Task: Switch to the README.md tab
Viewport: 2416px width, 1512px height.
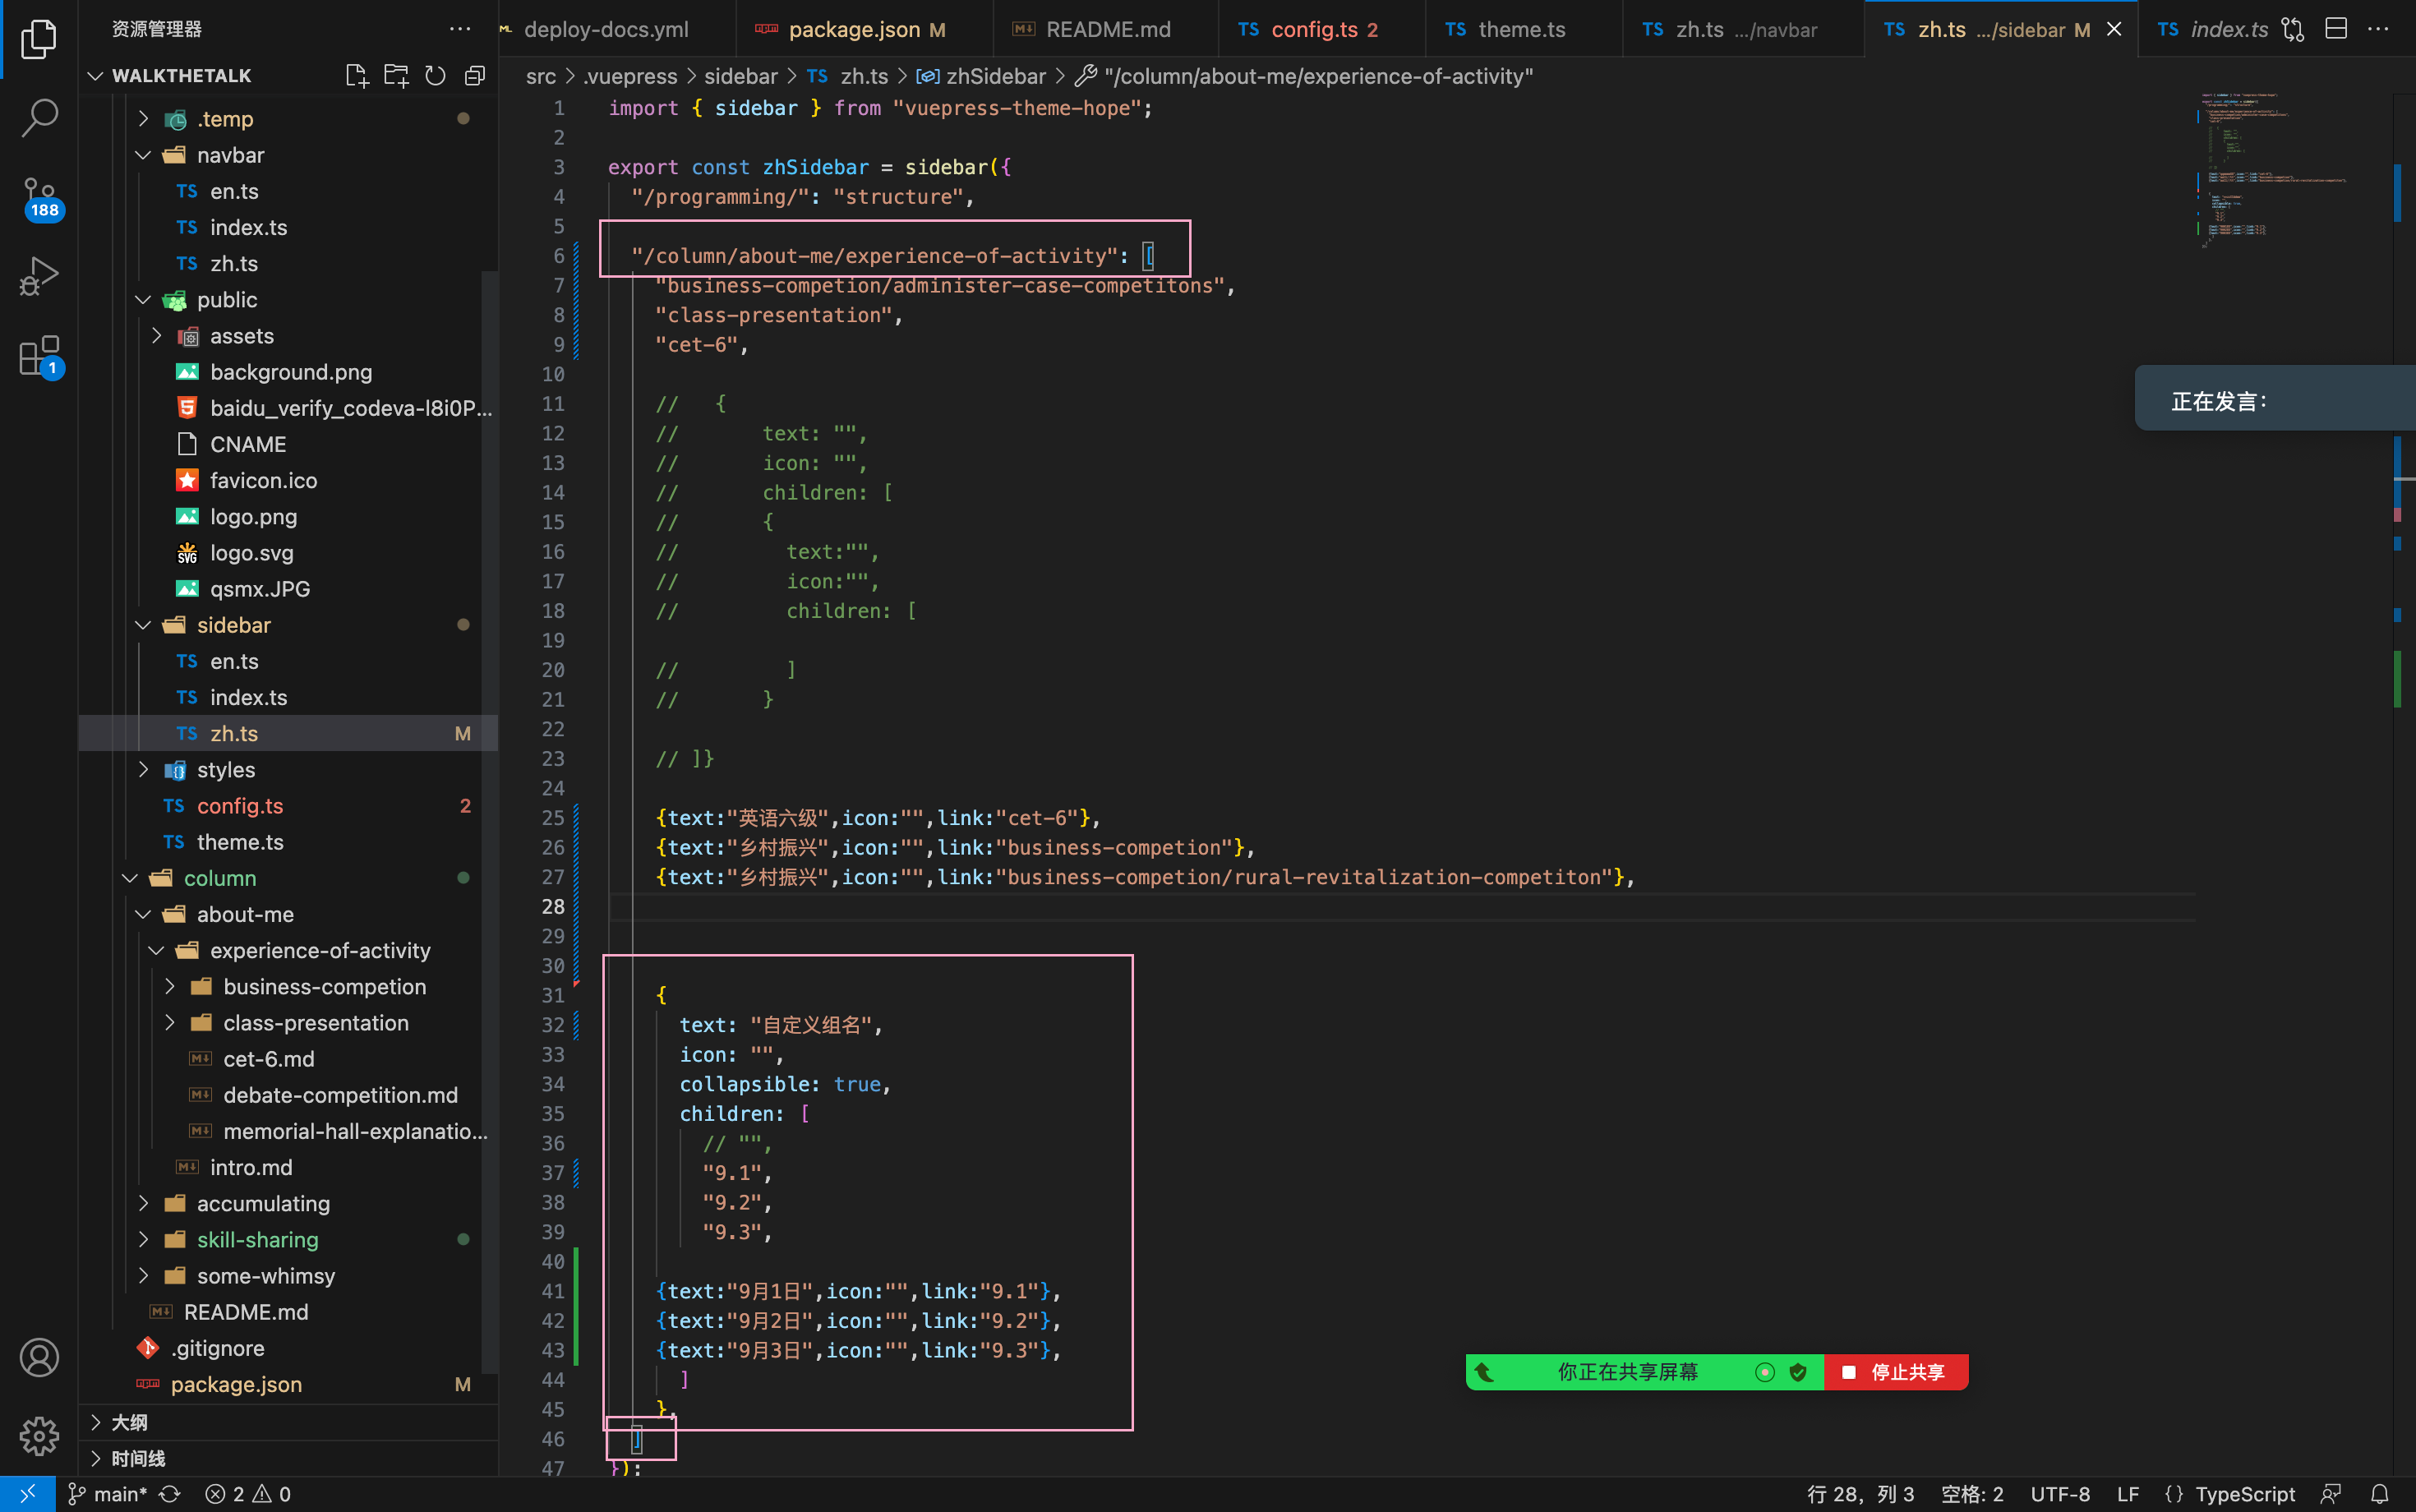Action: tap(1107, 29)
